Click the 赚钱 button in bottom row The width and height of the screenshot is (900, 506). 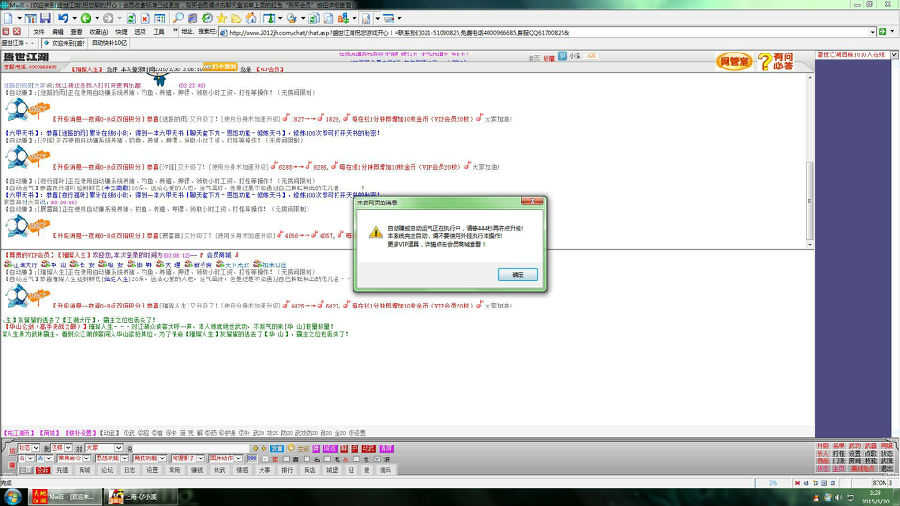coord(197,470)
